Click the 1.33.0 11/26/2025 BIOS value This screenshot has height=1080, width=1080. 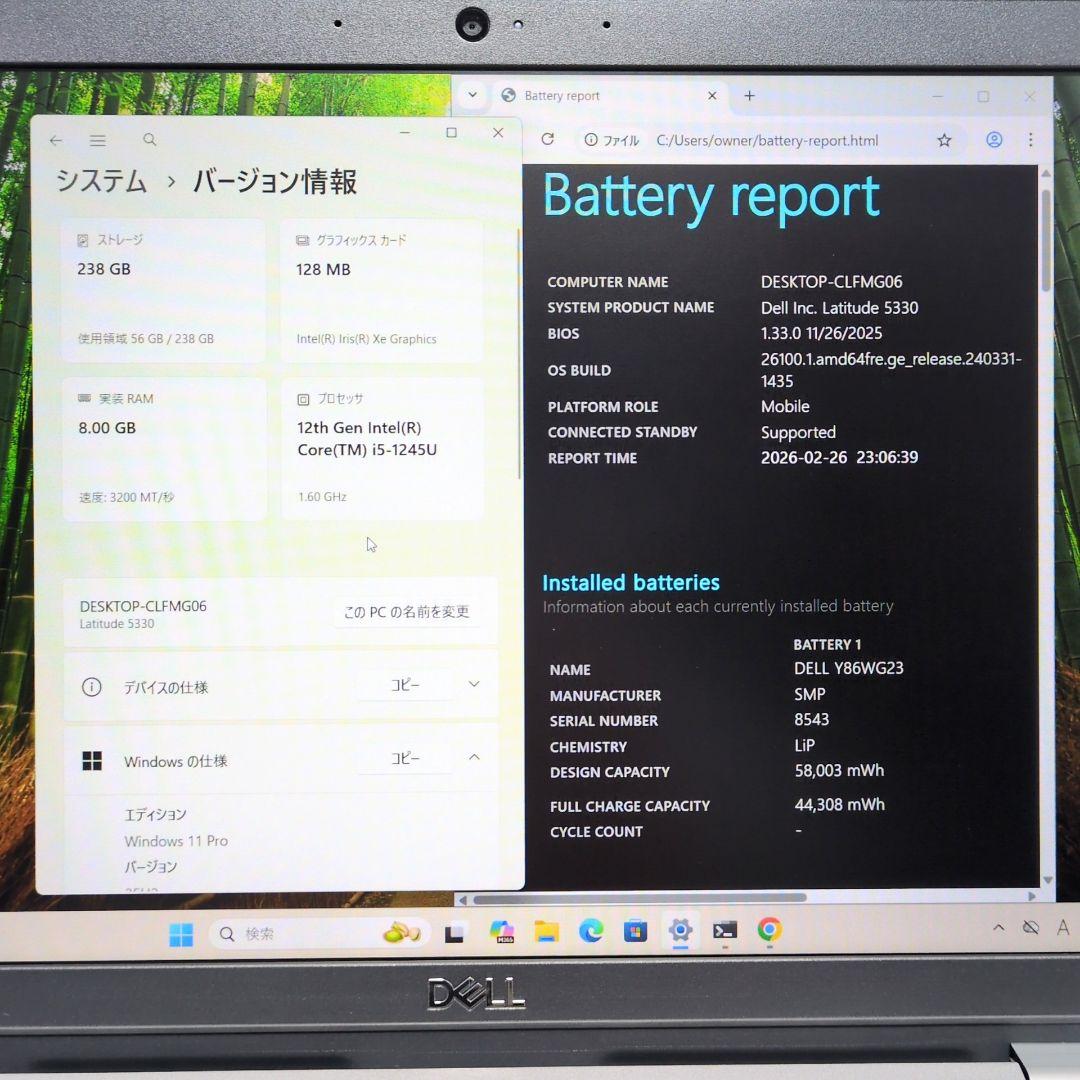tap(821, 333)
